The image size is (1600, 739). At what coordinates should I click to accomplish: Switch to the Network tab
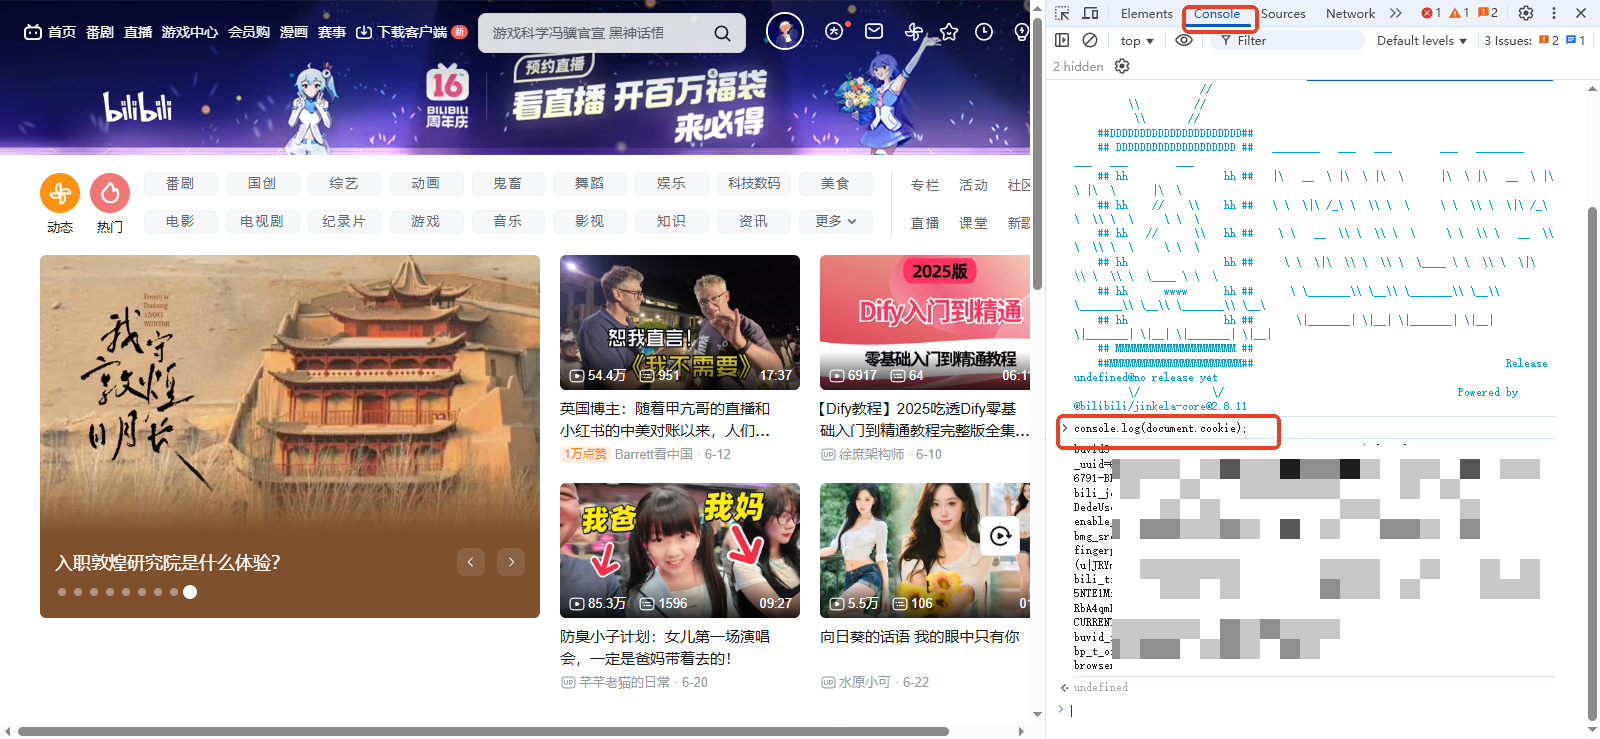coord(1350,13)
